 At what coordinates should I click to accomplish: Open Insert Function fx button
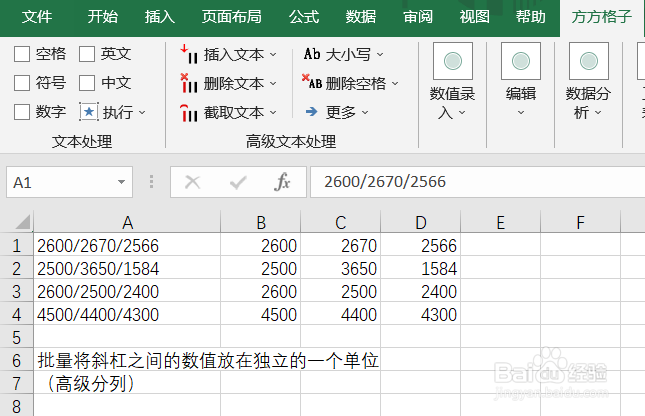(x=282, y=182)
